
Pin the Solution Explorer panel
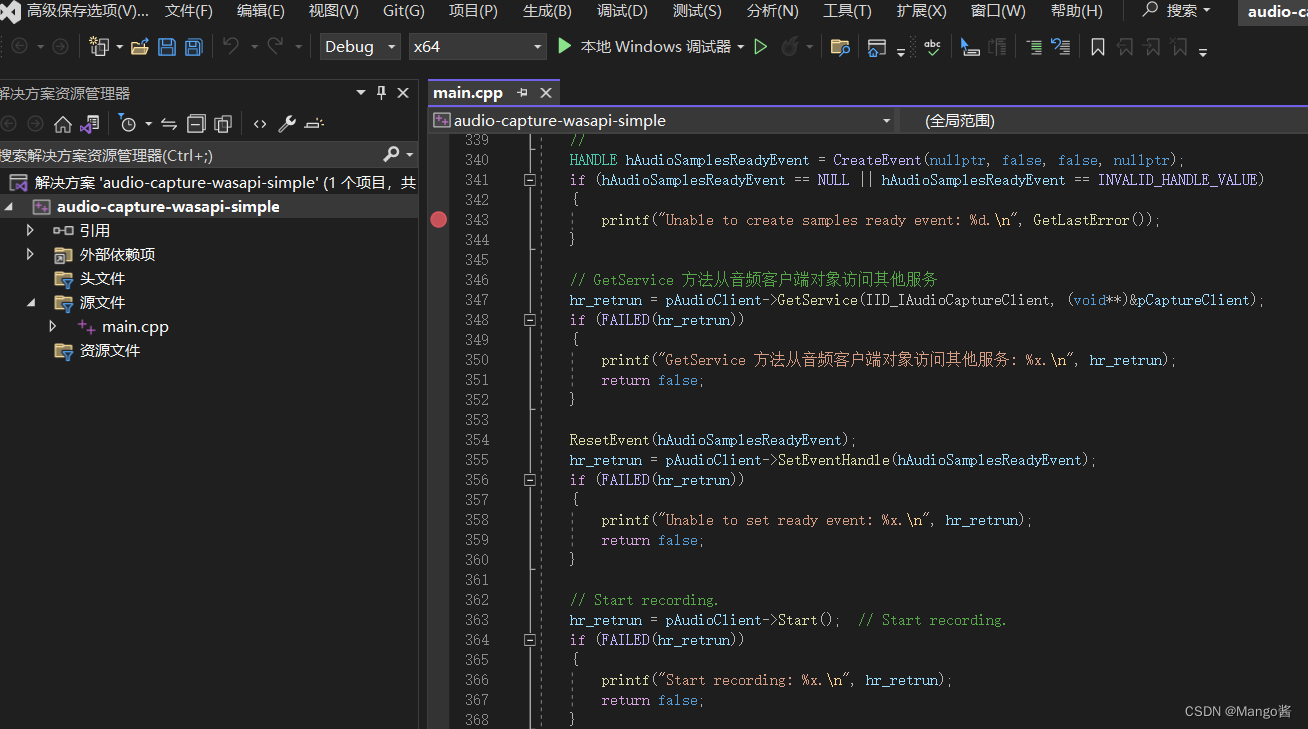[381, 93]
